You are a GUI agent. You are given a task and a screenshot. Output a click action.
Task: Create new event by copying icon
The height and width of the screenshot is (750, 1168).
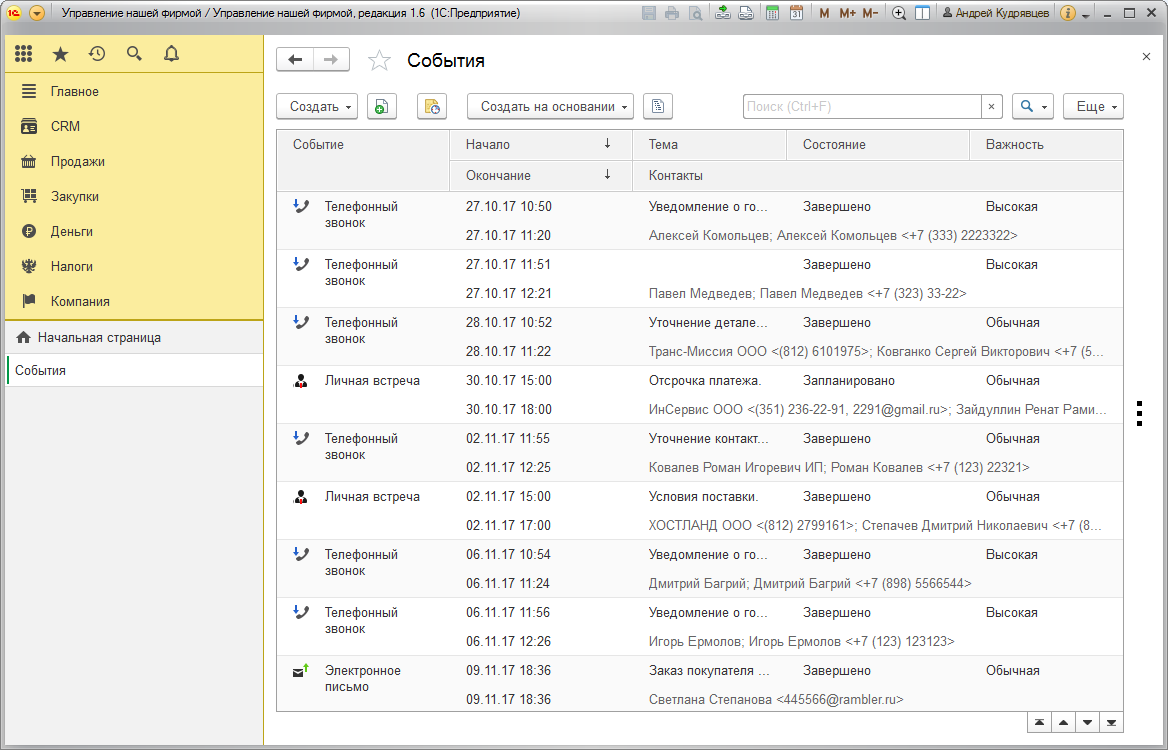pos(381,107)
